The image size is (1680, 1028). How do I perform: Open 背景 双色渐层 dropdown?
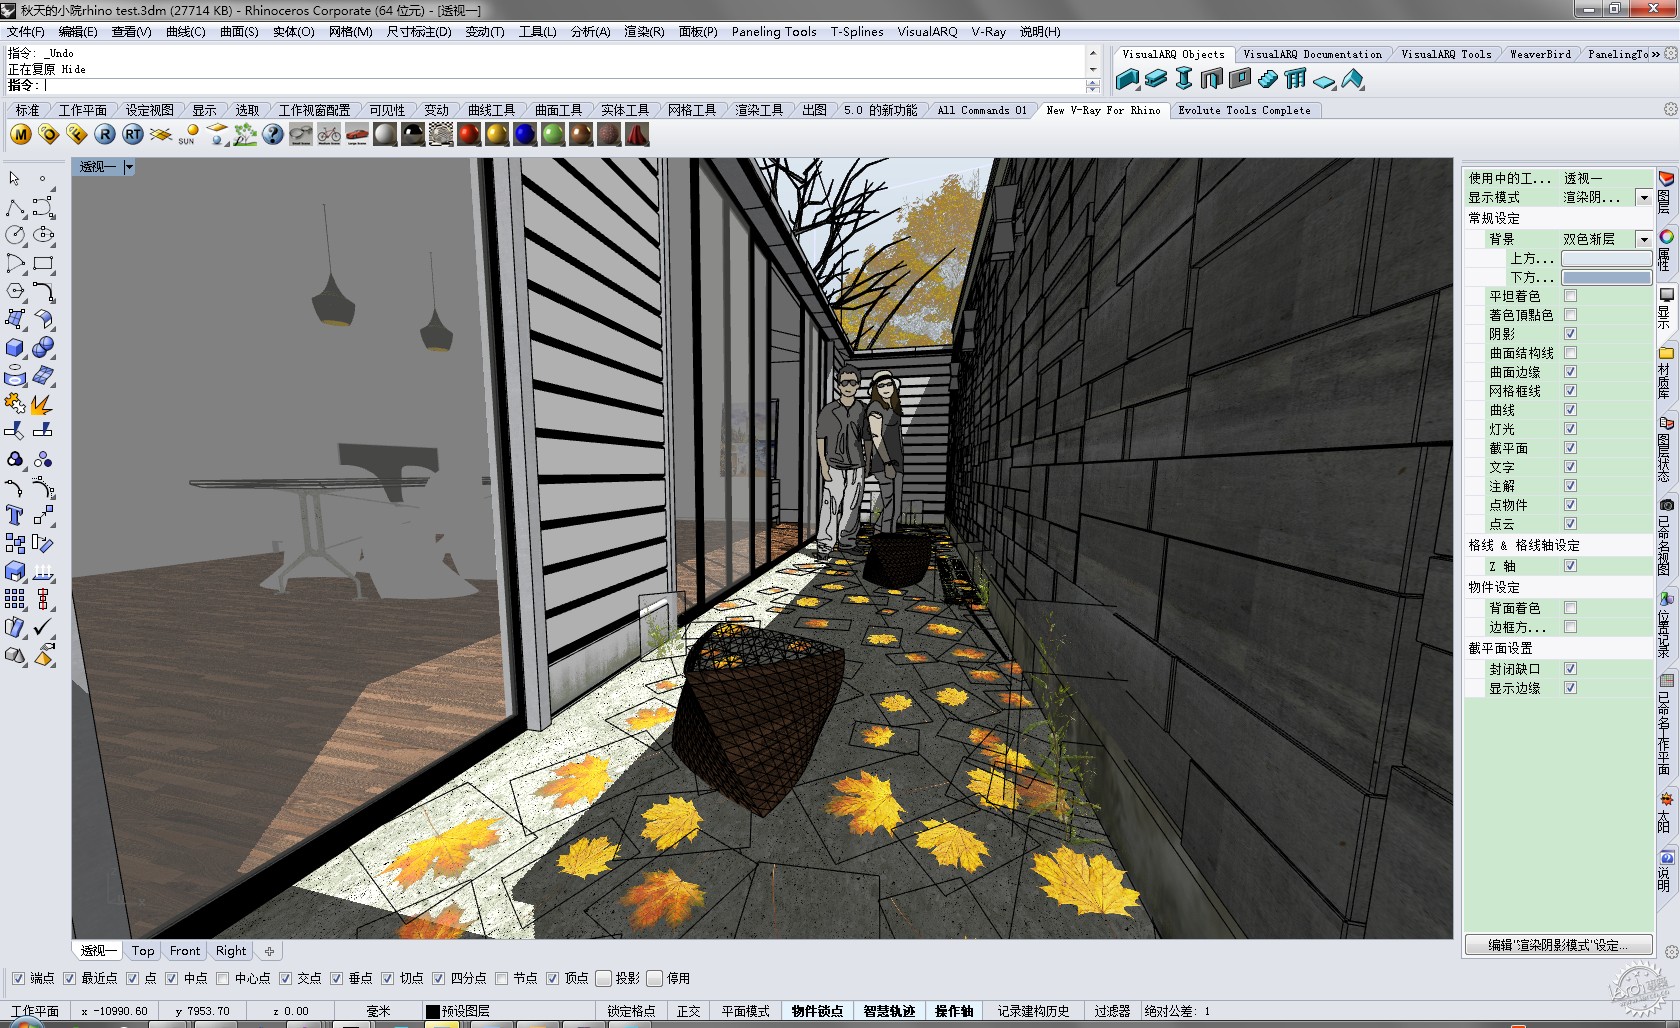[1644, 239]
